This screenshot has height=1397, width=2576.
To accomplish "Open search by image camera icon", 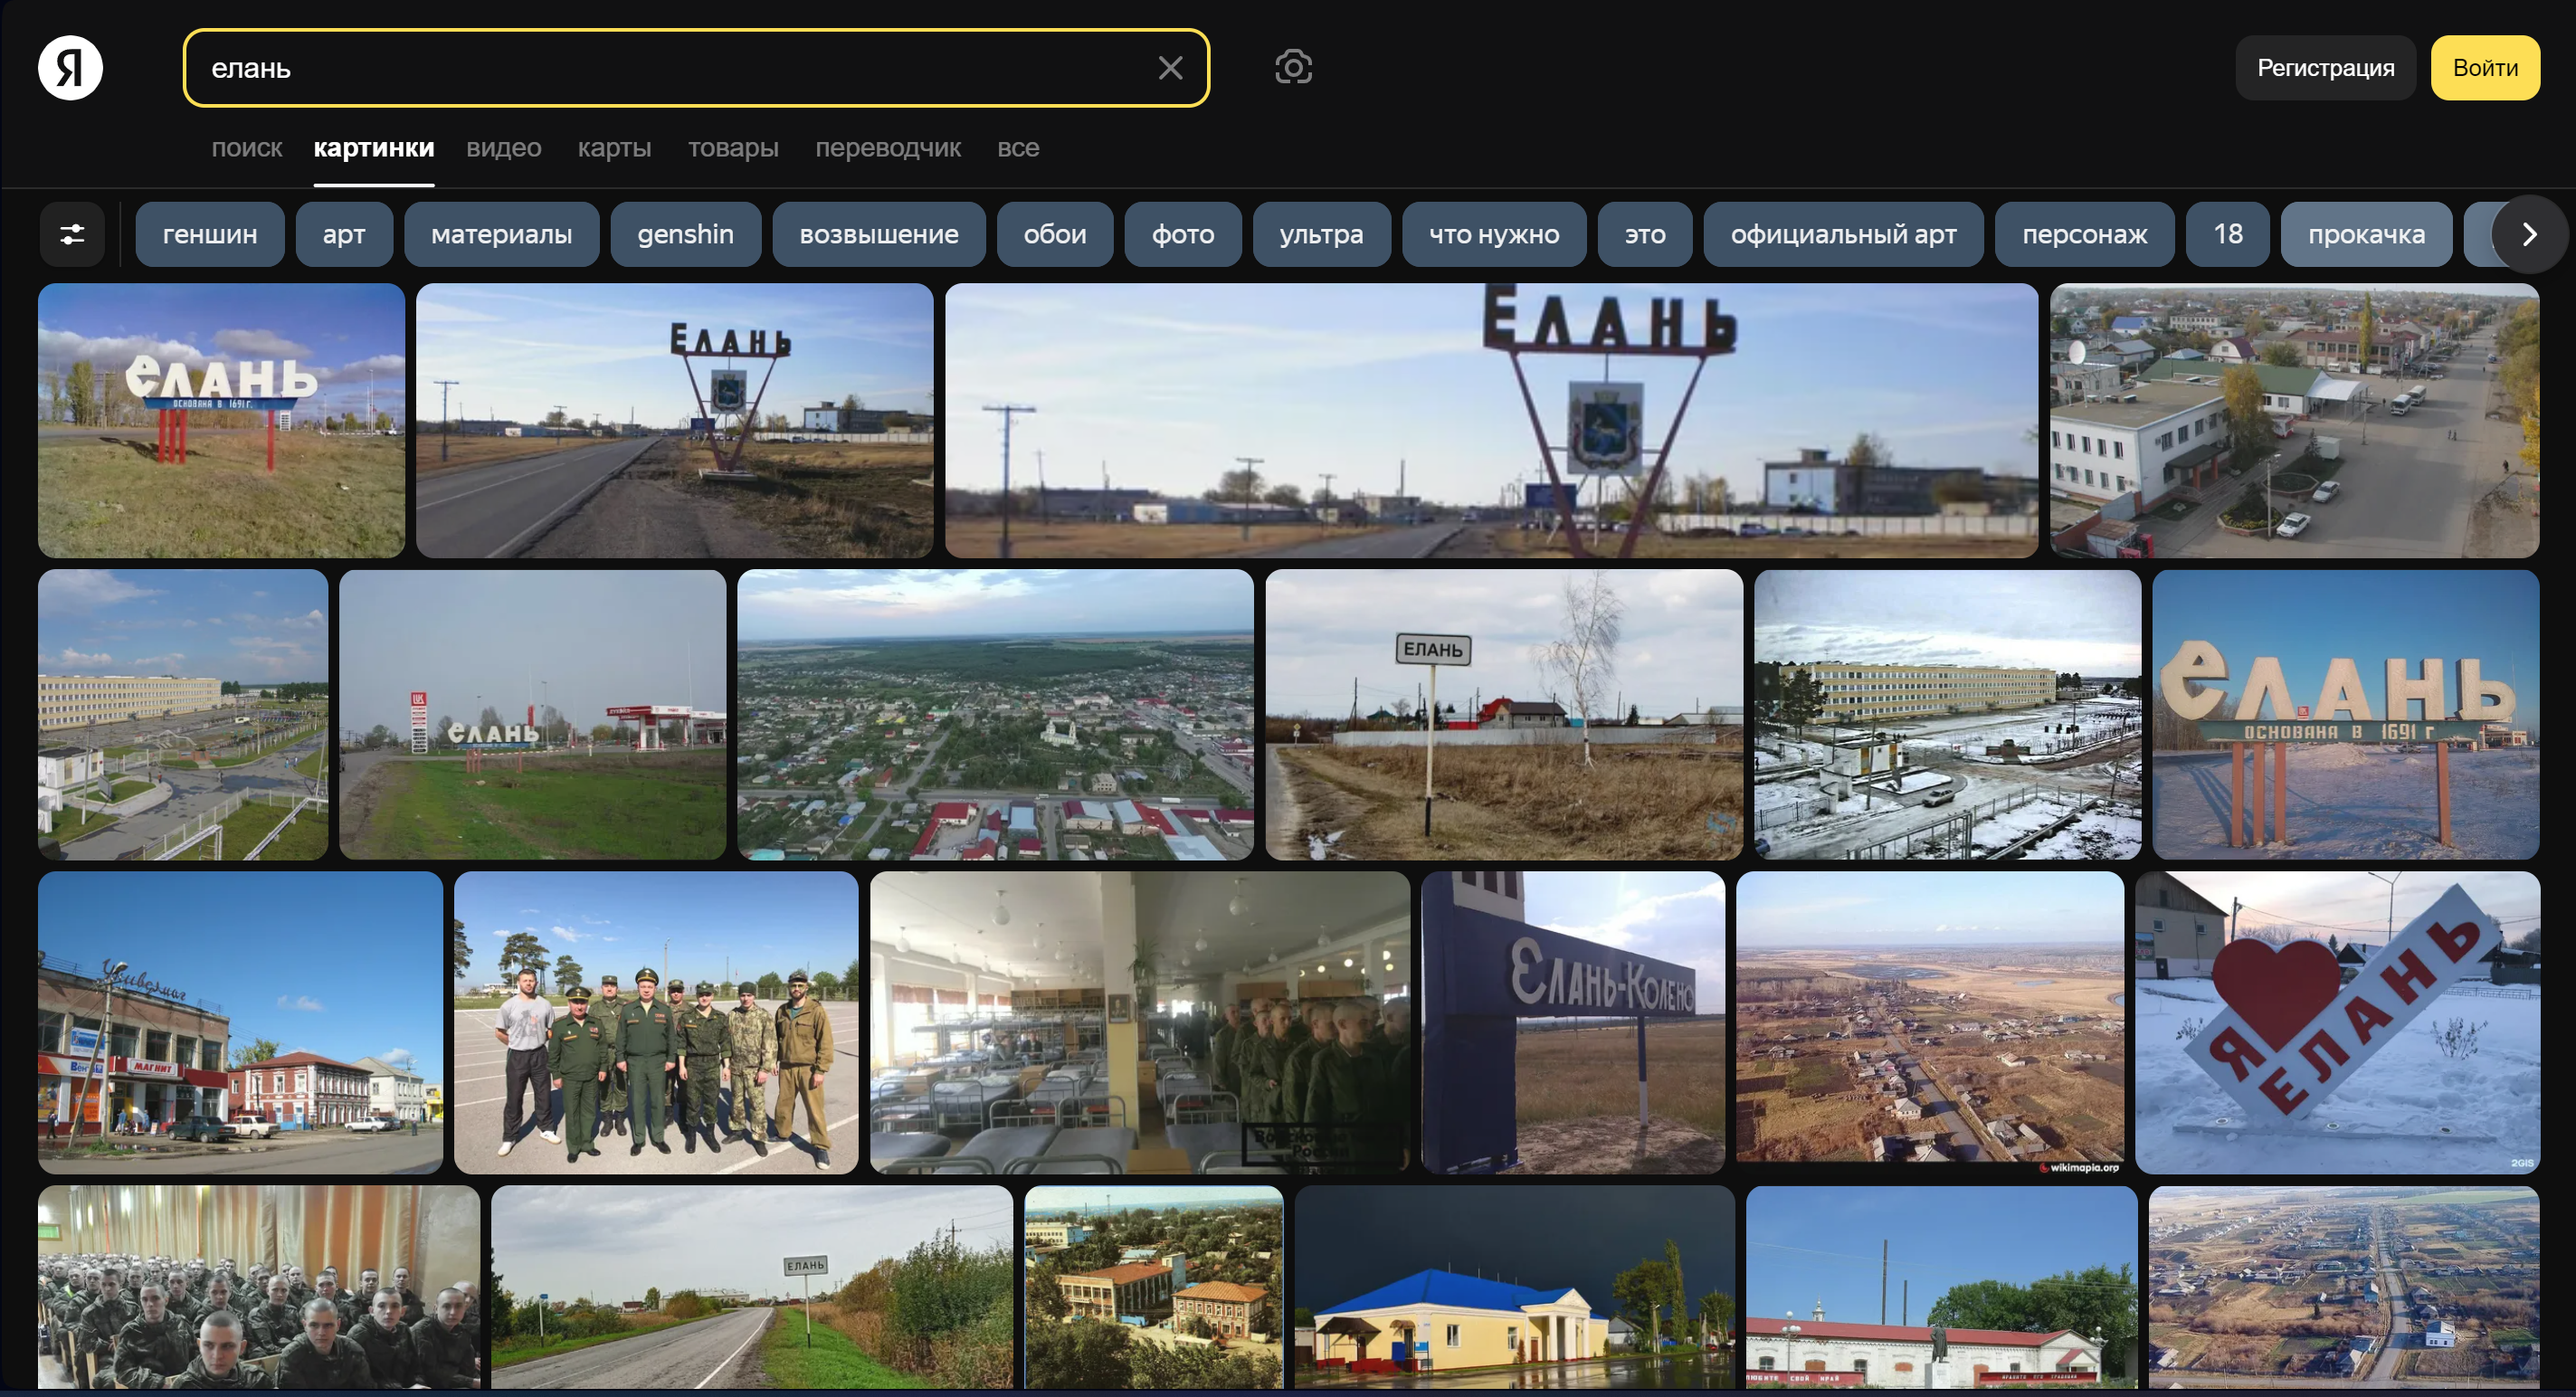I will (1293, 67).
